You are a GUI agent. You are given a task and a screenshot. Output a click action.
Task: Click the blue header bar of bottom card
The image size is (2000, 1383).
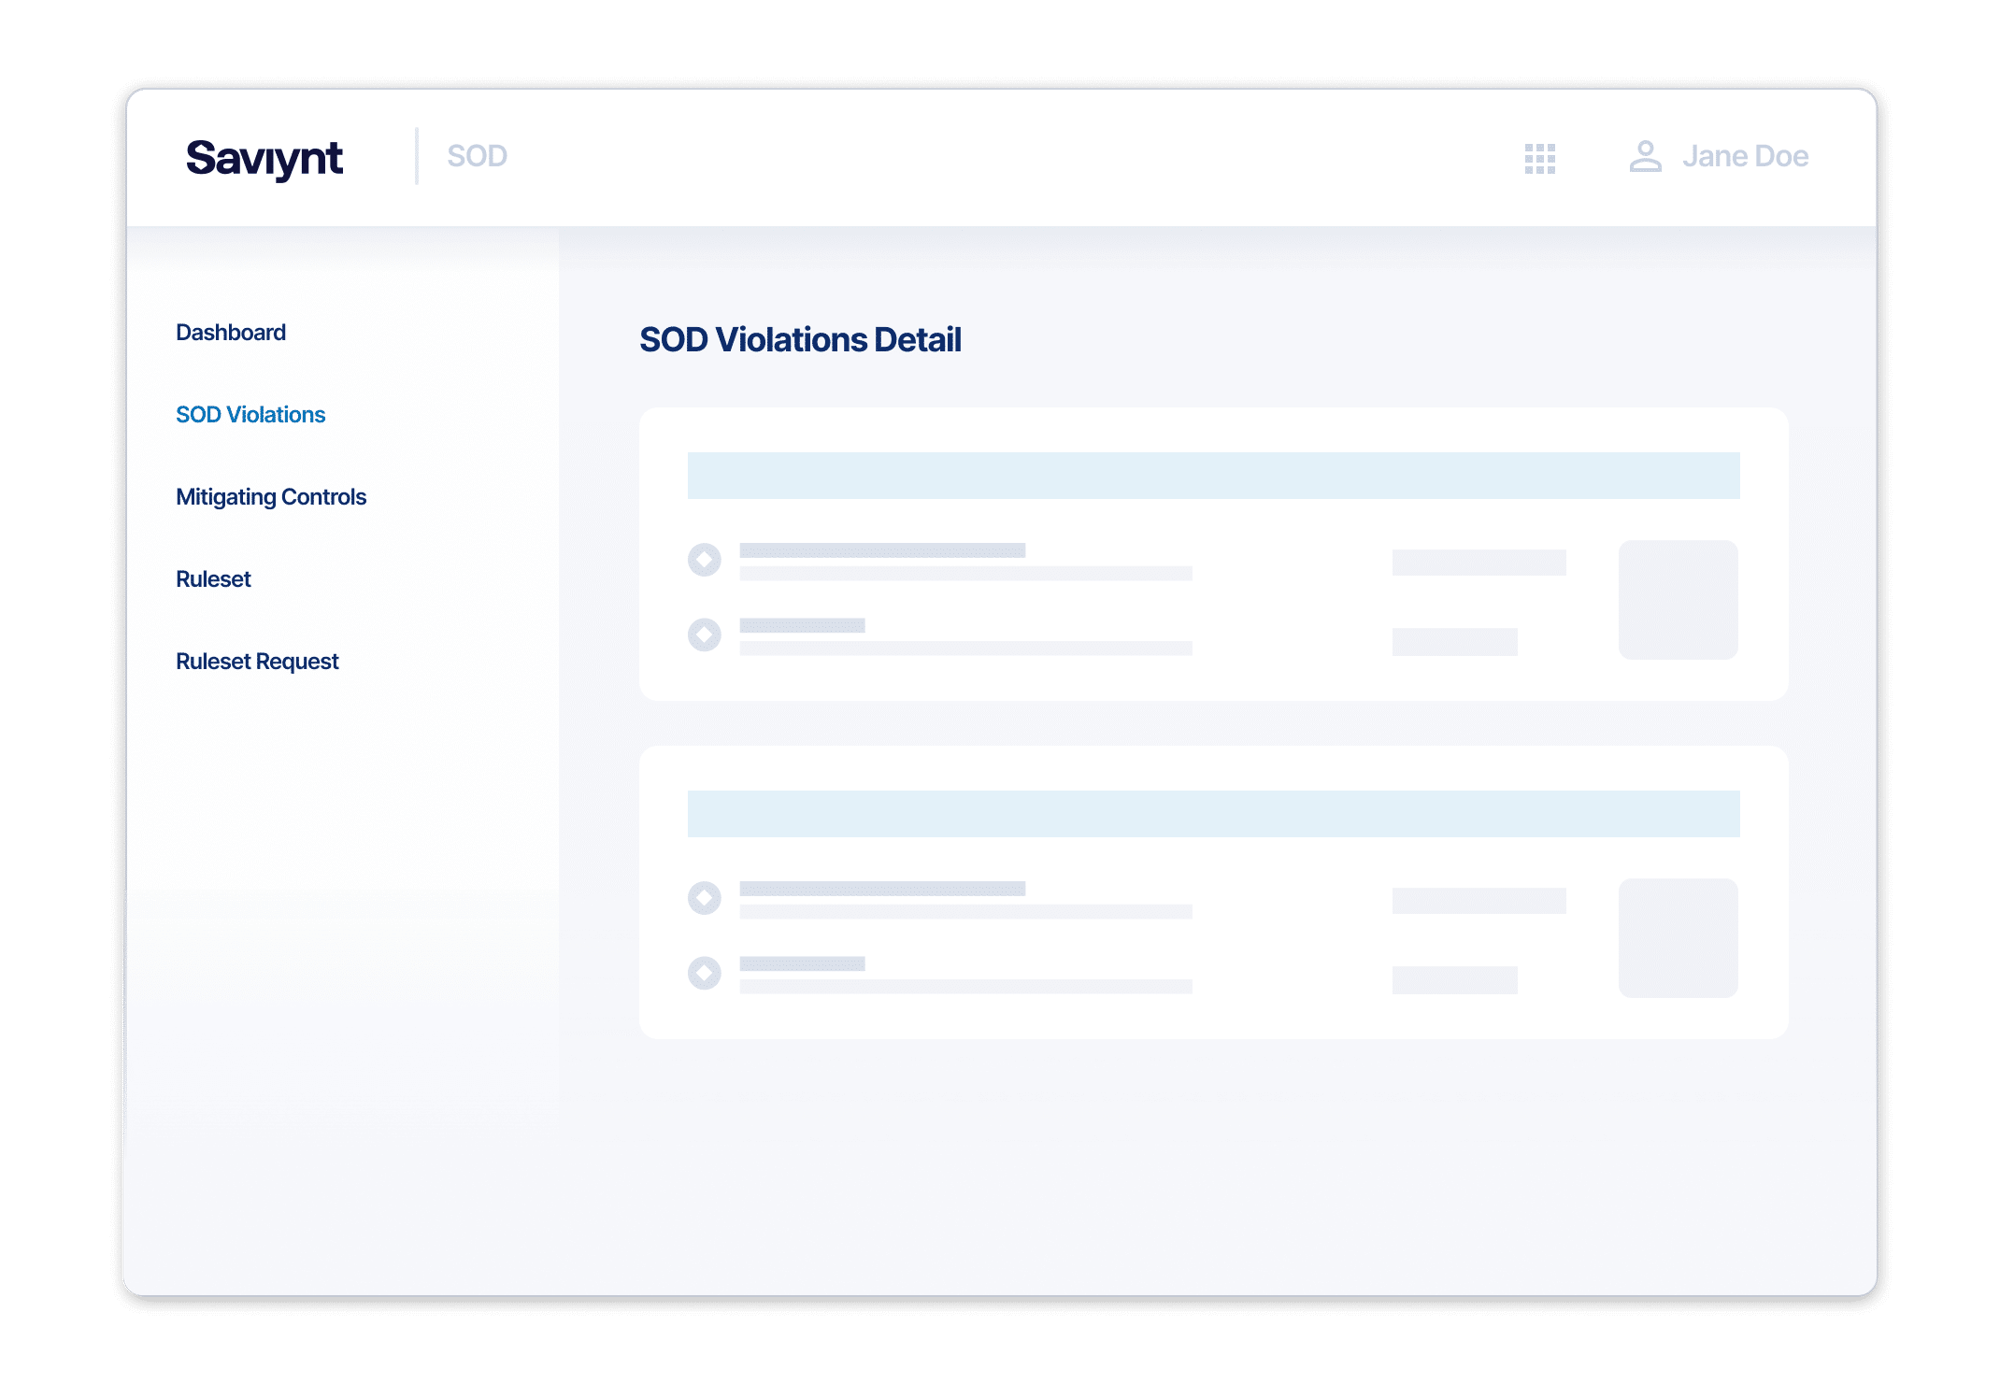point(1213,813)
